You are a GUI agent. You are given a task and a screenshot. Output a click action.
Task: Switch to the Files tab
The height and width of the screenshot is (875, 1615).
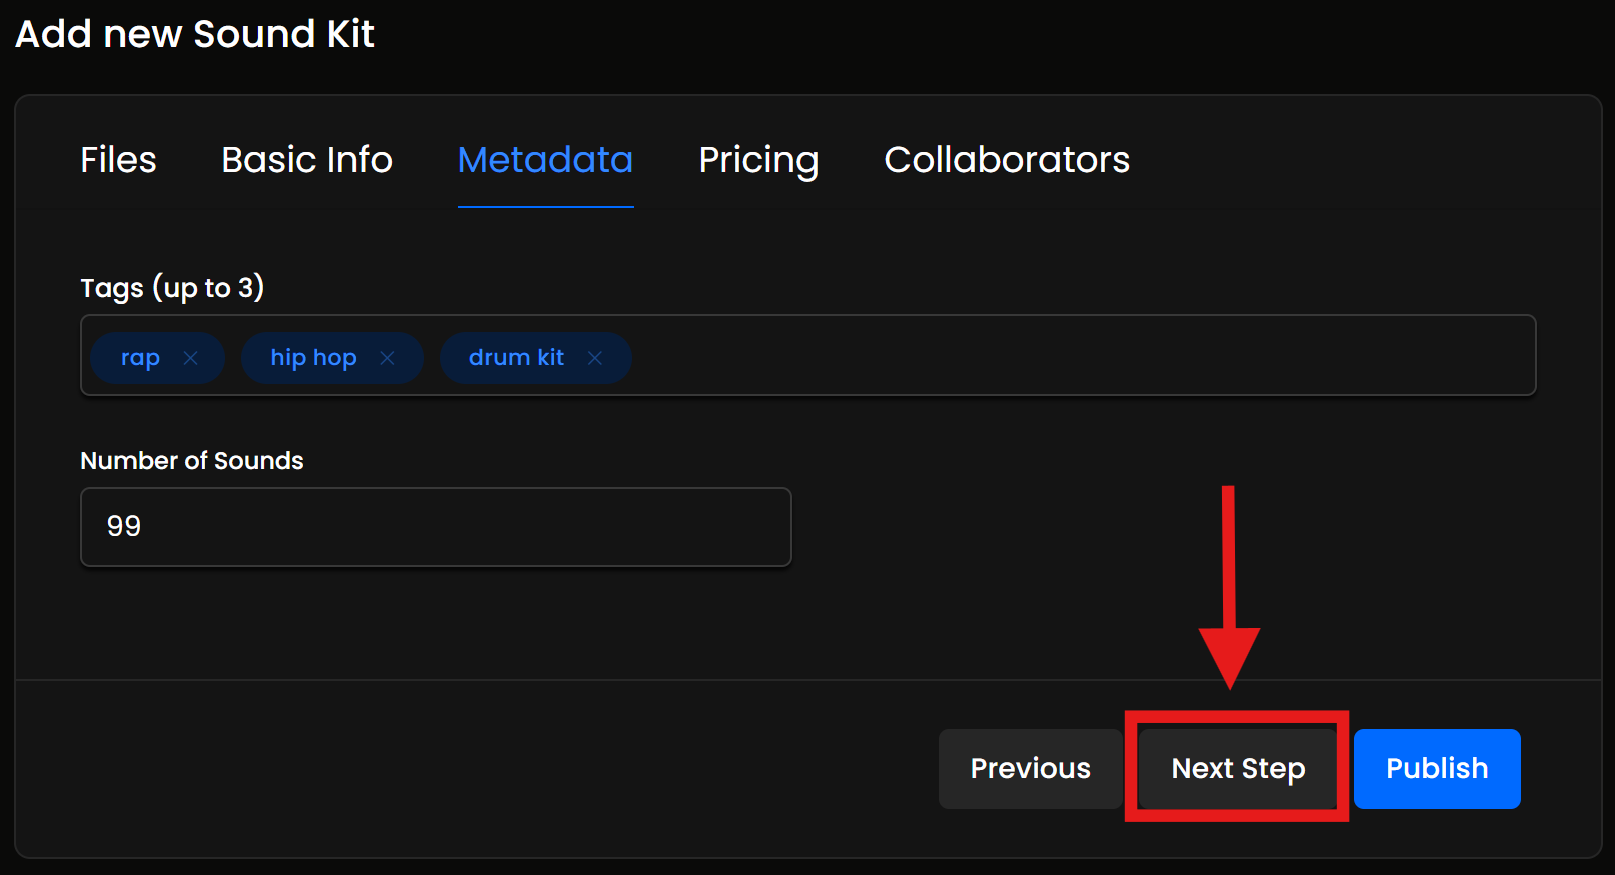pos(118,160)
